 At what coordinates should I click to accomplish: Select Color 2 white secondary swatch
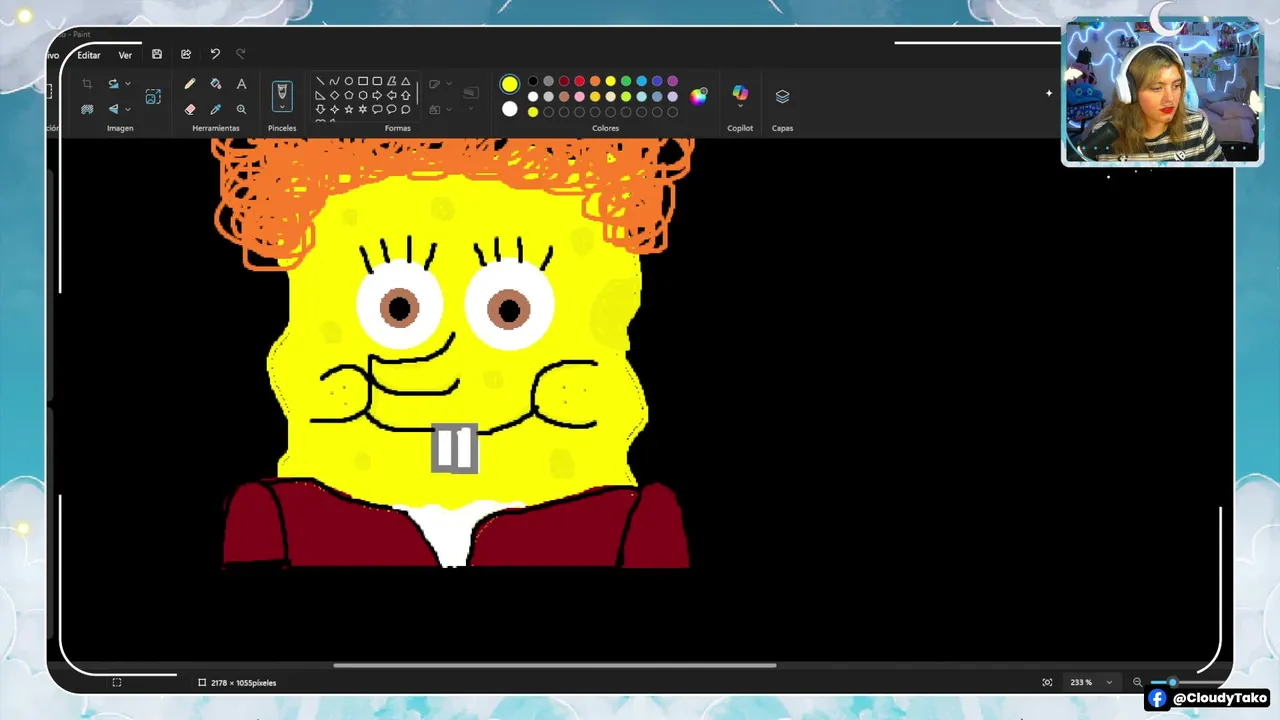click(510, 109)
